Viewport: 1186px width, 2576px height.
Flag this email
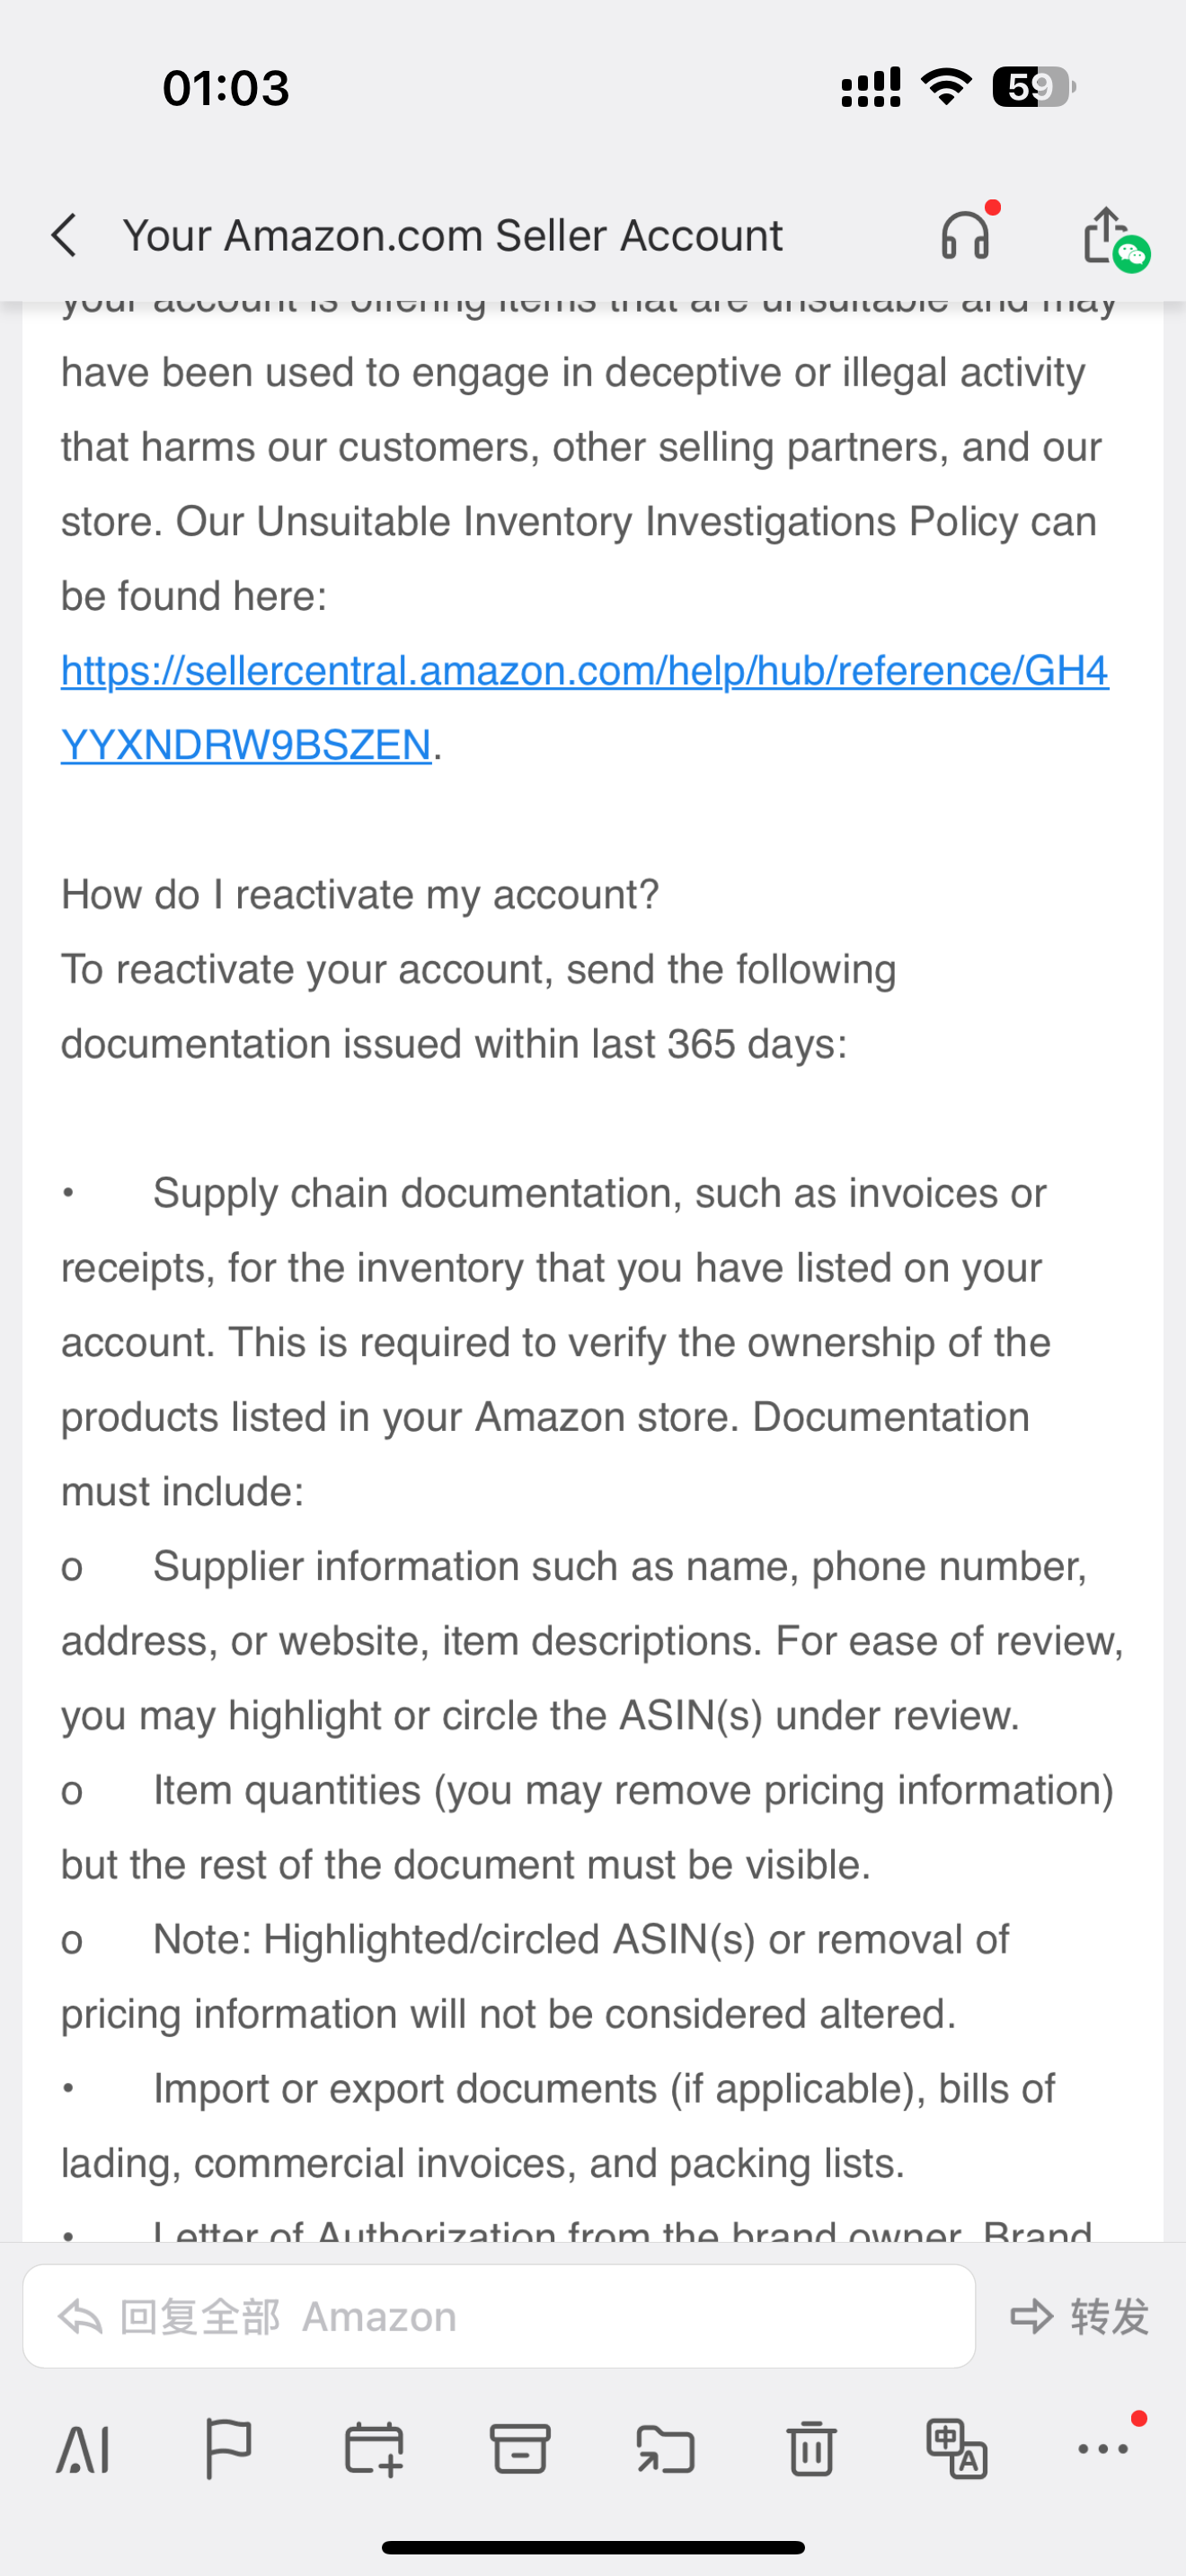228,2448
